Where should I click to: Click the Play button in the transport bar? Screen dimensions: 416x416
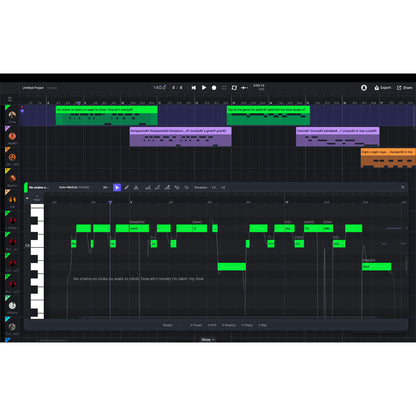click(x=204, y=88)
